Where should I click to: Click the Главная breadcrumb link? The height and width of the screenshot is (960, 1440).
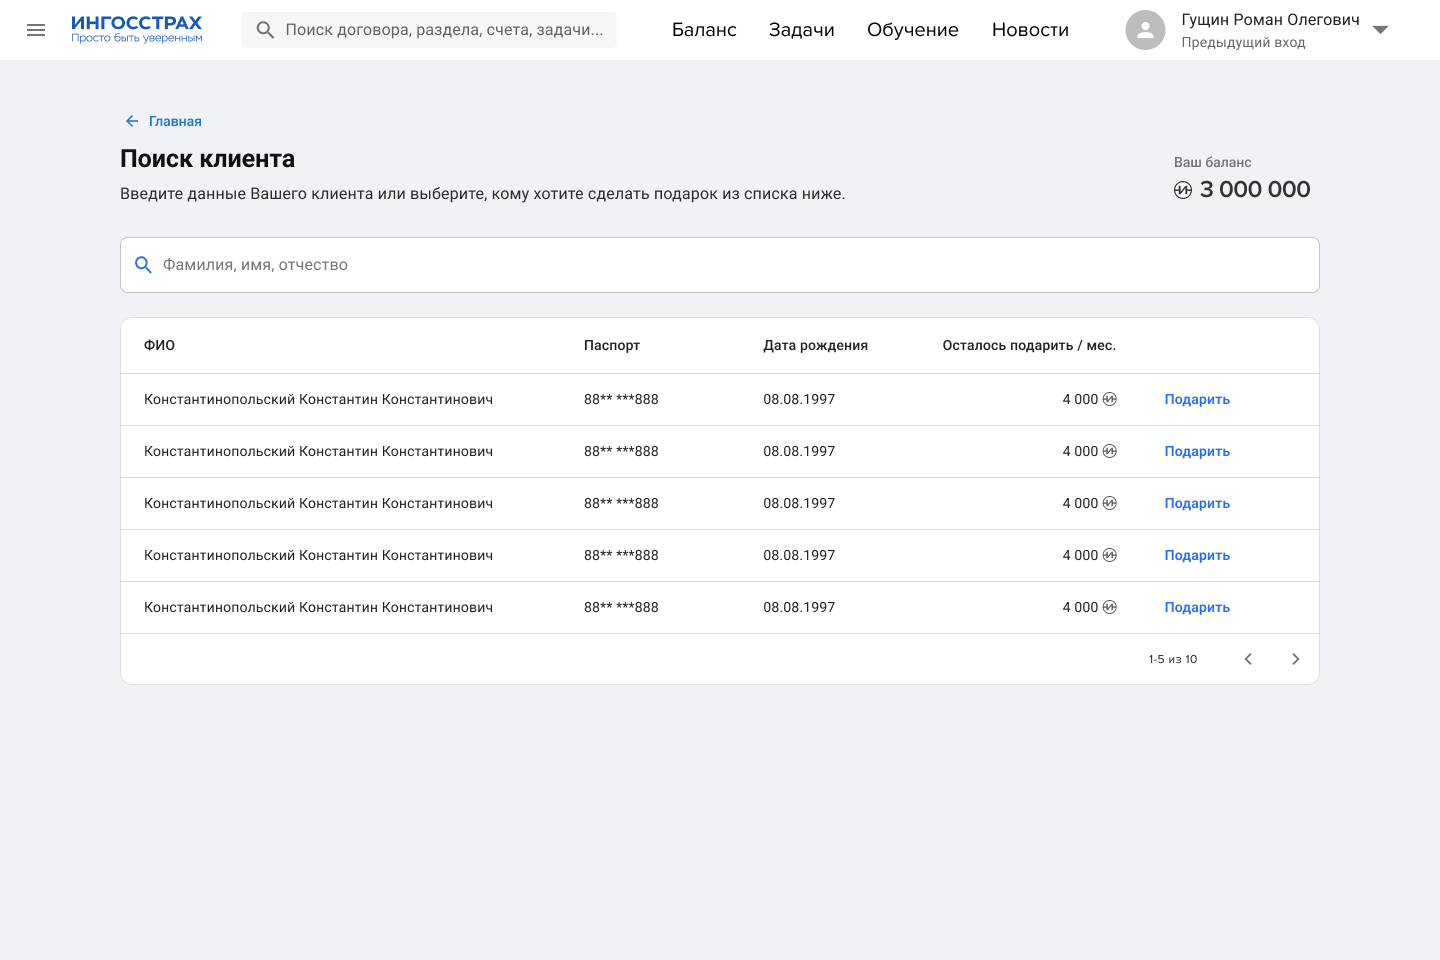click(x=175, y=121)
